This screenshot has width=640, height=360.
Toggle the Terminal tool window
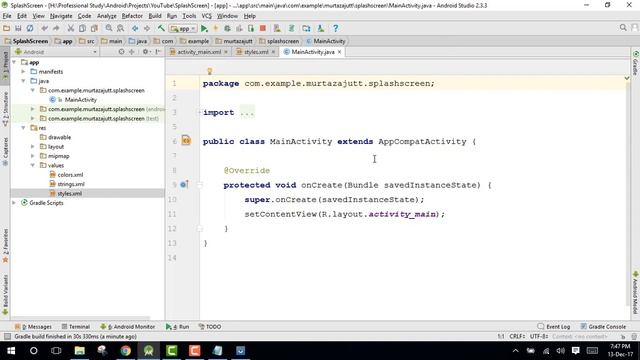point(76,327)
